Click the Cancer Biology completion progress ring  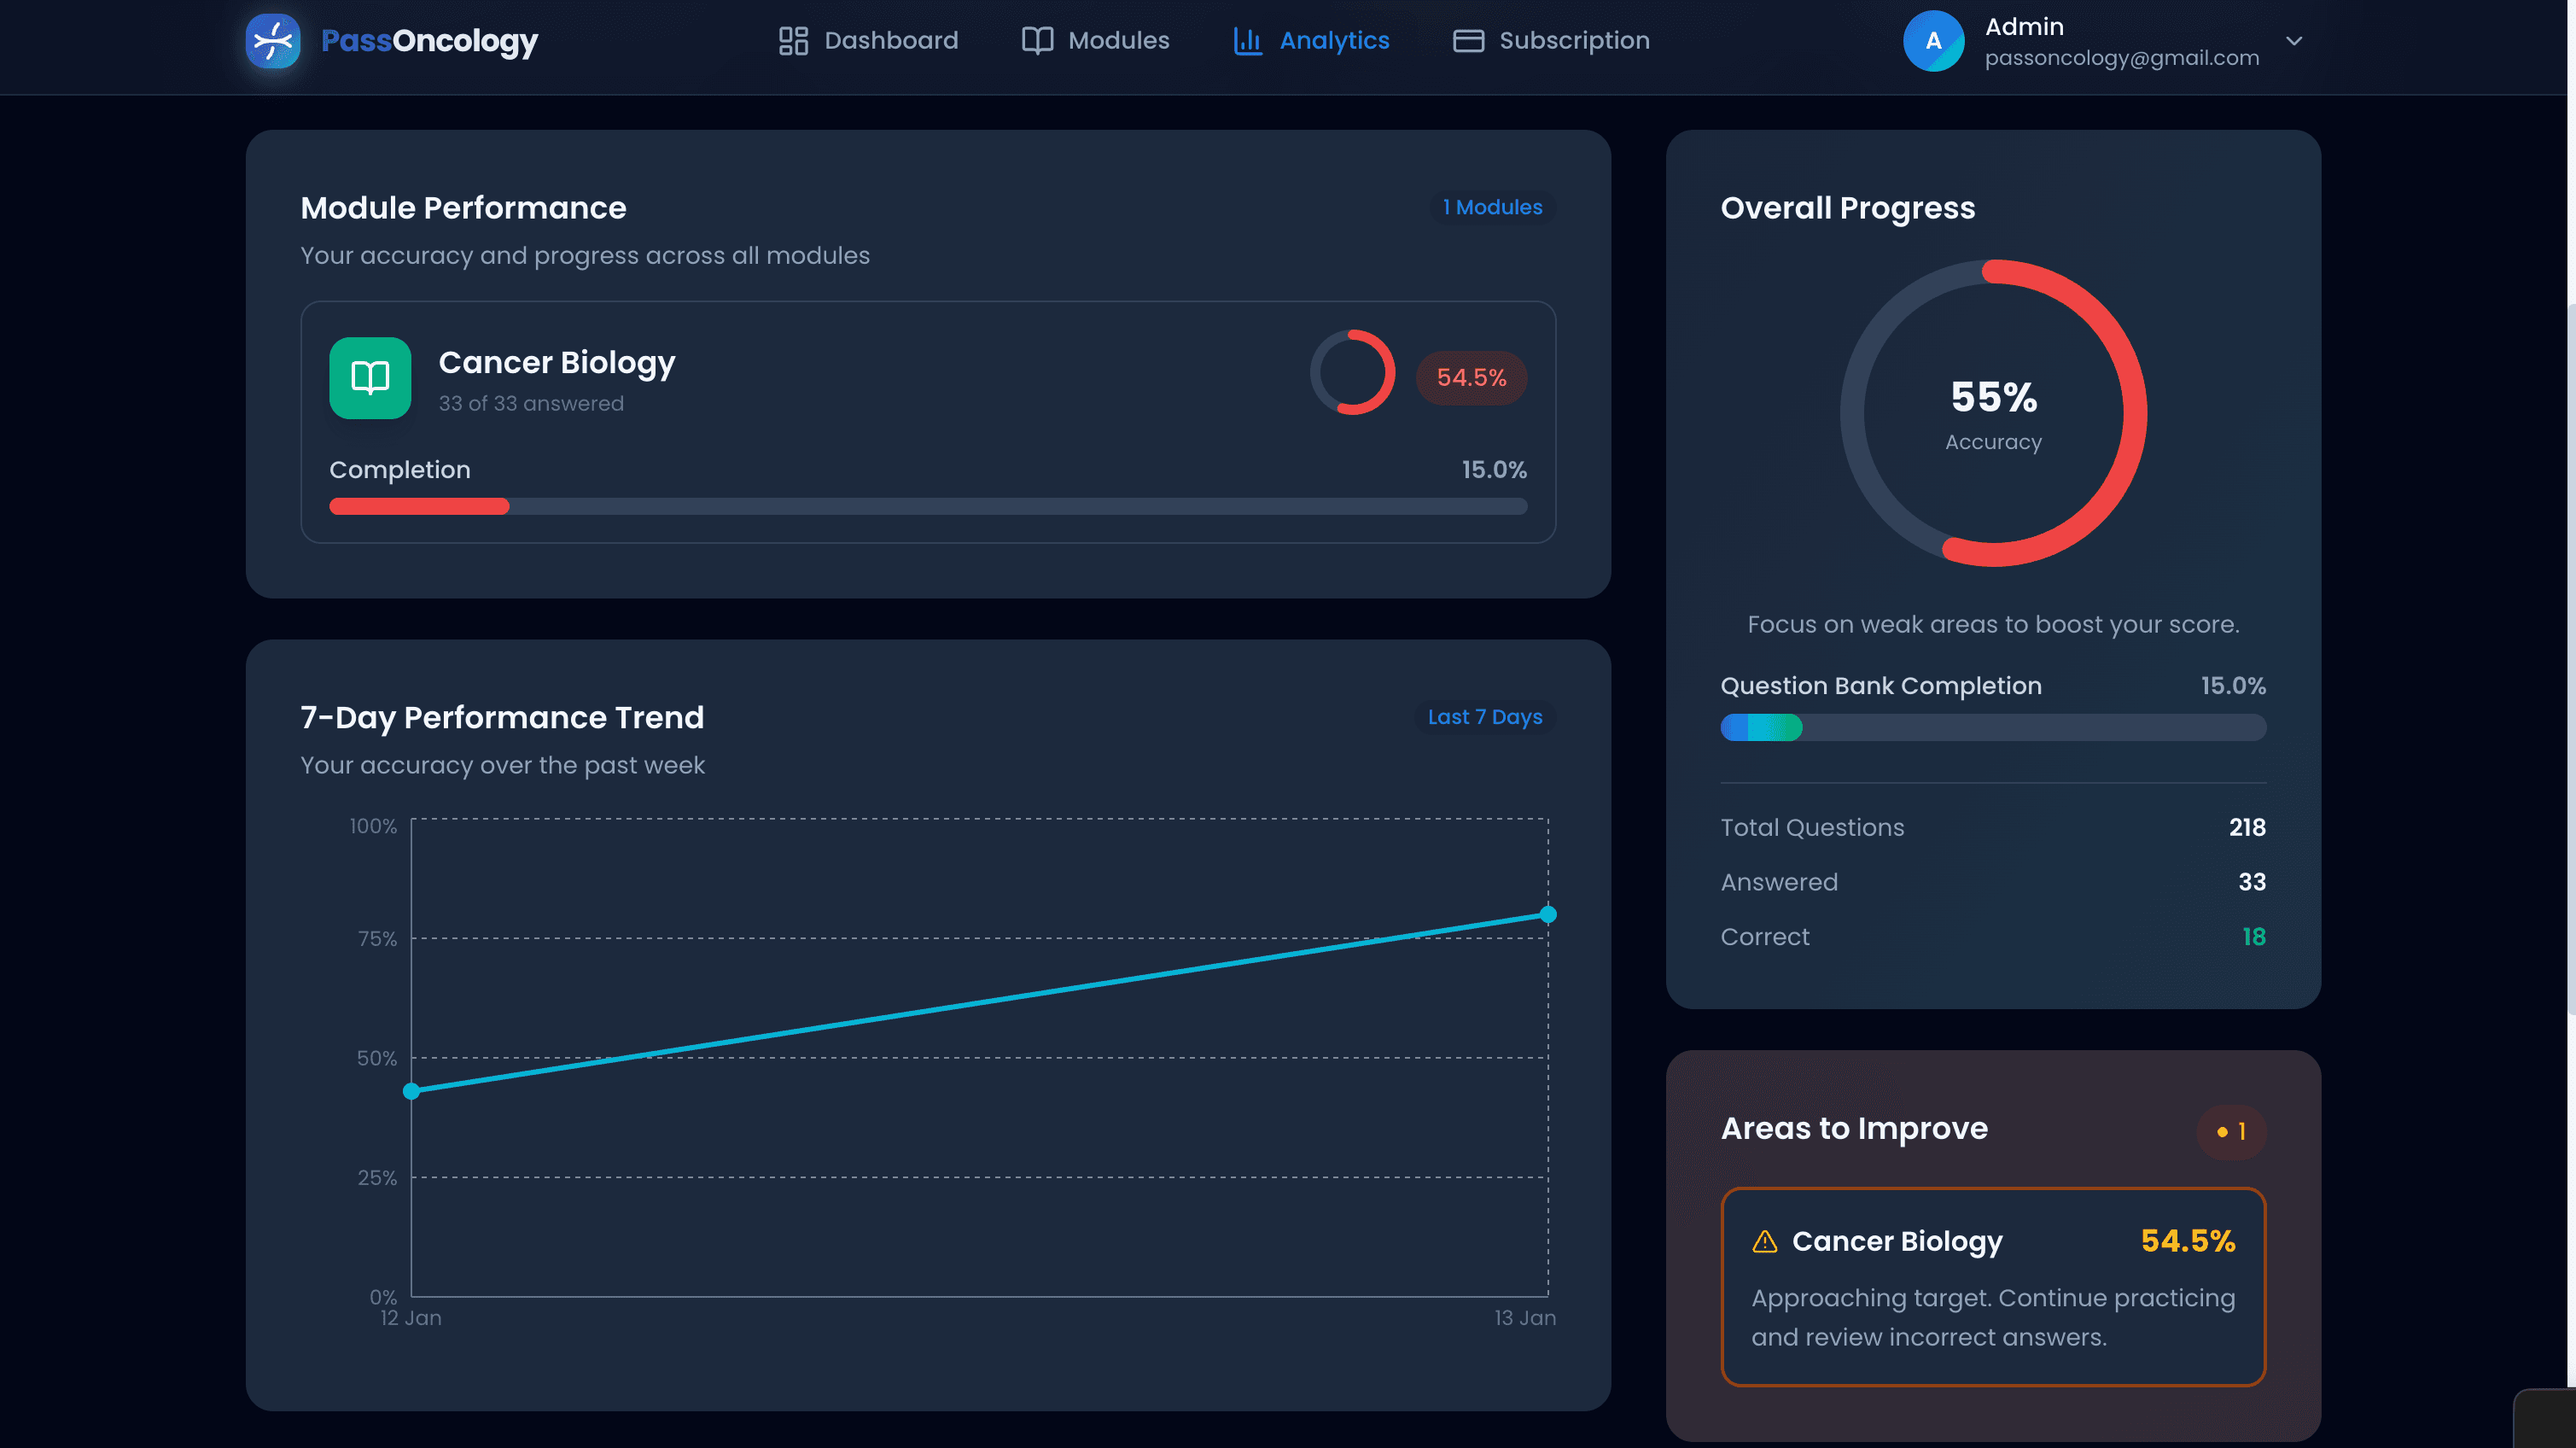1352,372
